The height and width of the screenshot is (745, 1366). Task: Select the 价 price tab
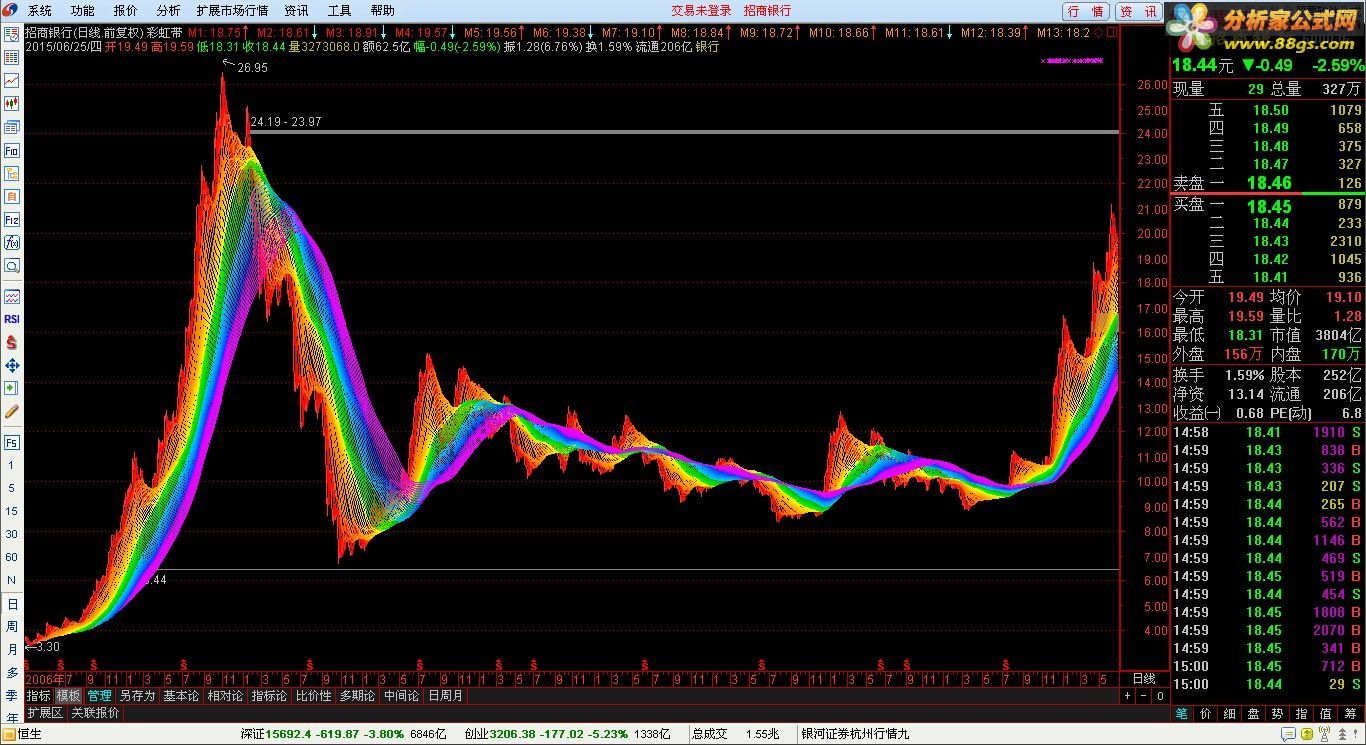(x=1205, y=714)
